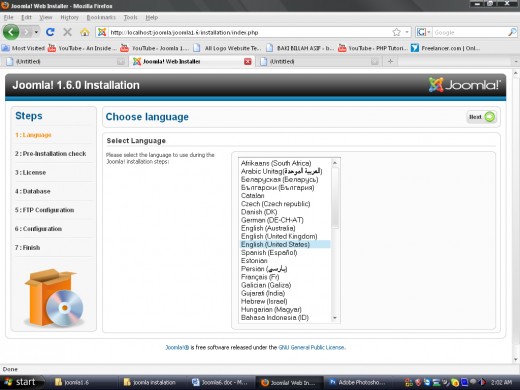520x390 pixels.
Task: Switch to Adobe Photoshop taskbar item
Action: click(x=358, y=382)
